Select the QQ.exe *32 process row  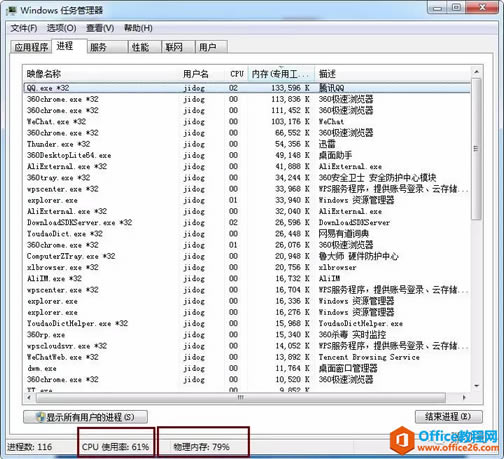(247, 88)
